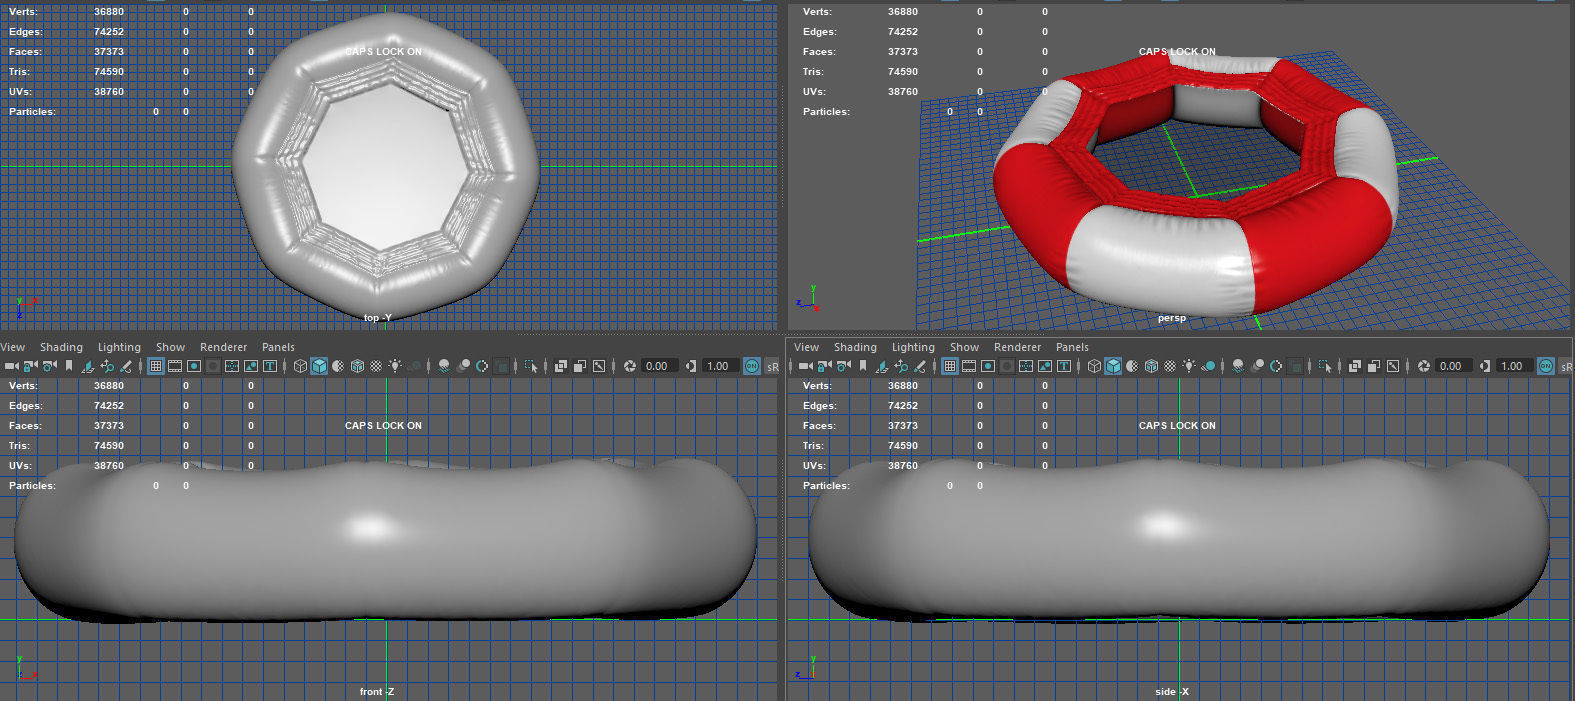Toggle Motion Blur icon in front panel

point(463,366)
